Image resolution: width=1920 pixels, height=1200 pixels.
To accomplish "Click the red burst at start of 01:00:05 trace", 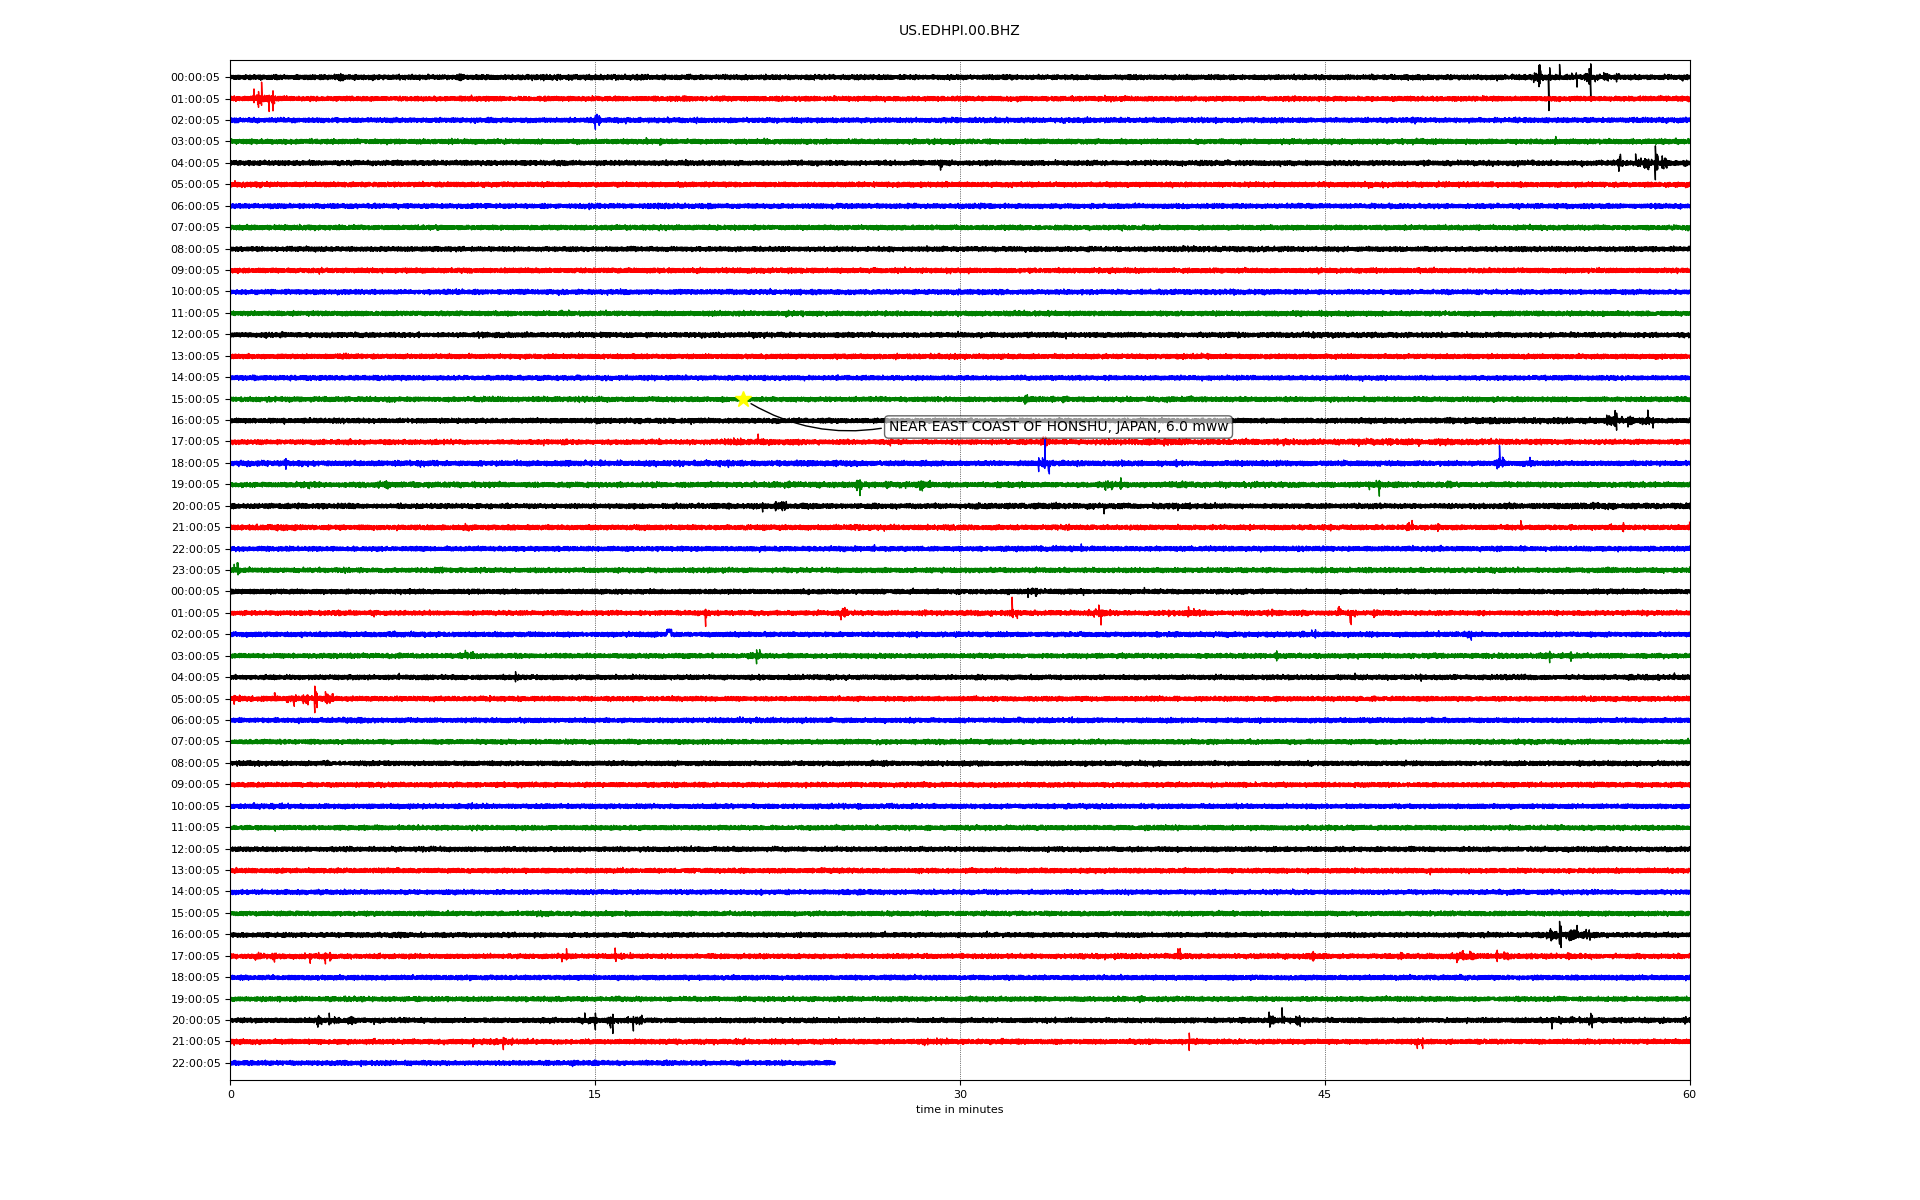I will [263, 98].
